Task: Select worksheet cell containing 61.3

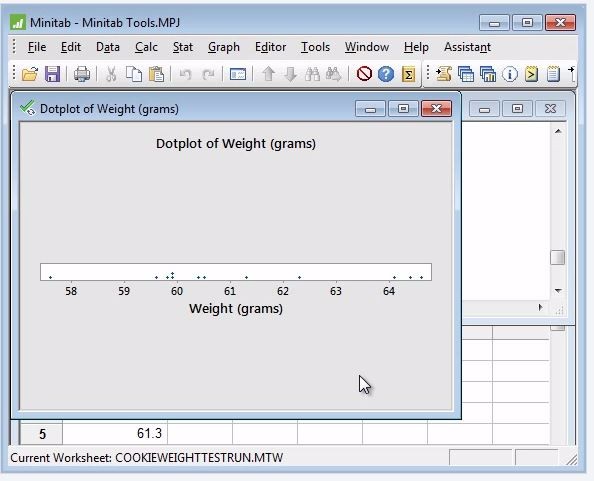Action: tap(115, 433)
